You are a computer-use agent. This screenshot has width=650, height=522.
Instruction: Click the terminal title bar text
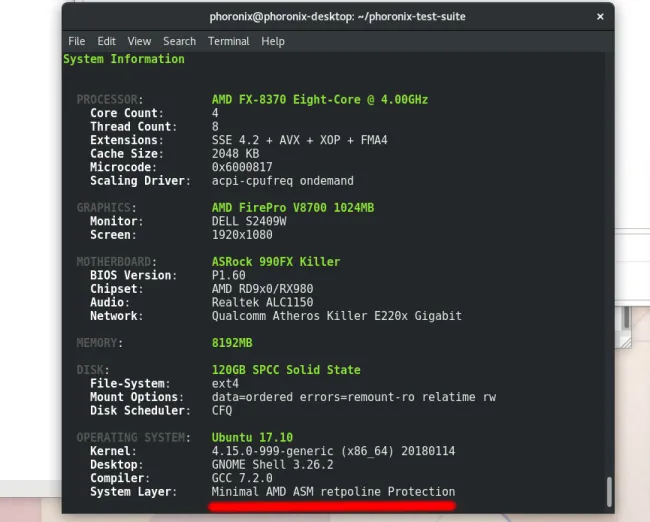pos(337,17)
